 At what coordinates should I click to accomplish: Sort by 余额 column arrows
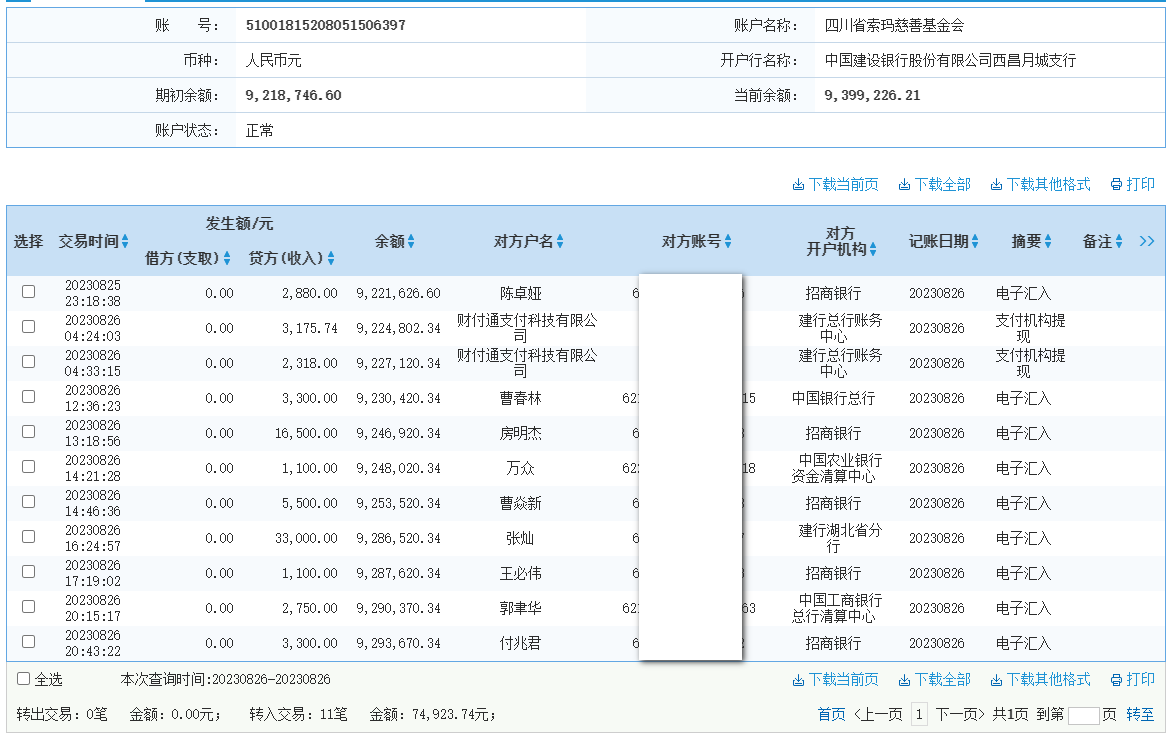click(x=411, y=242)
